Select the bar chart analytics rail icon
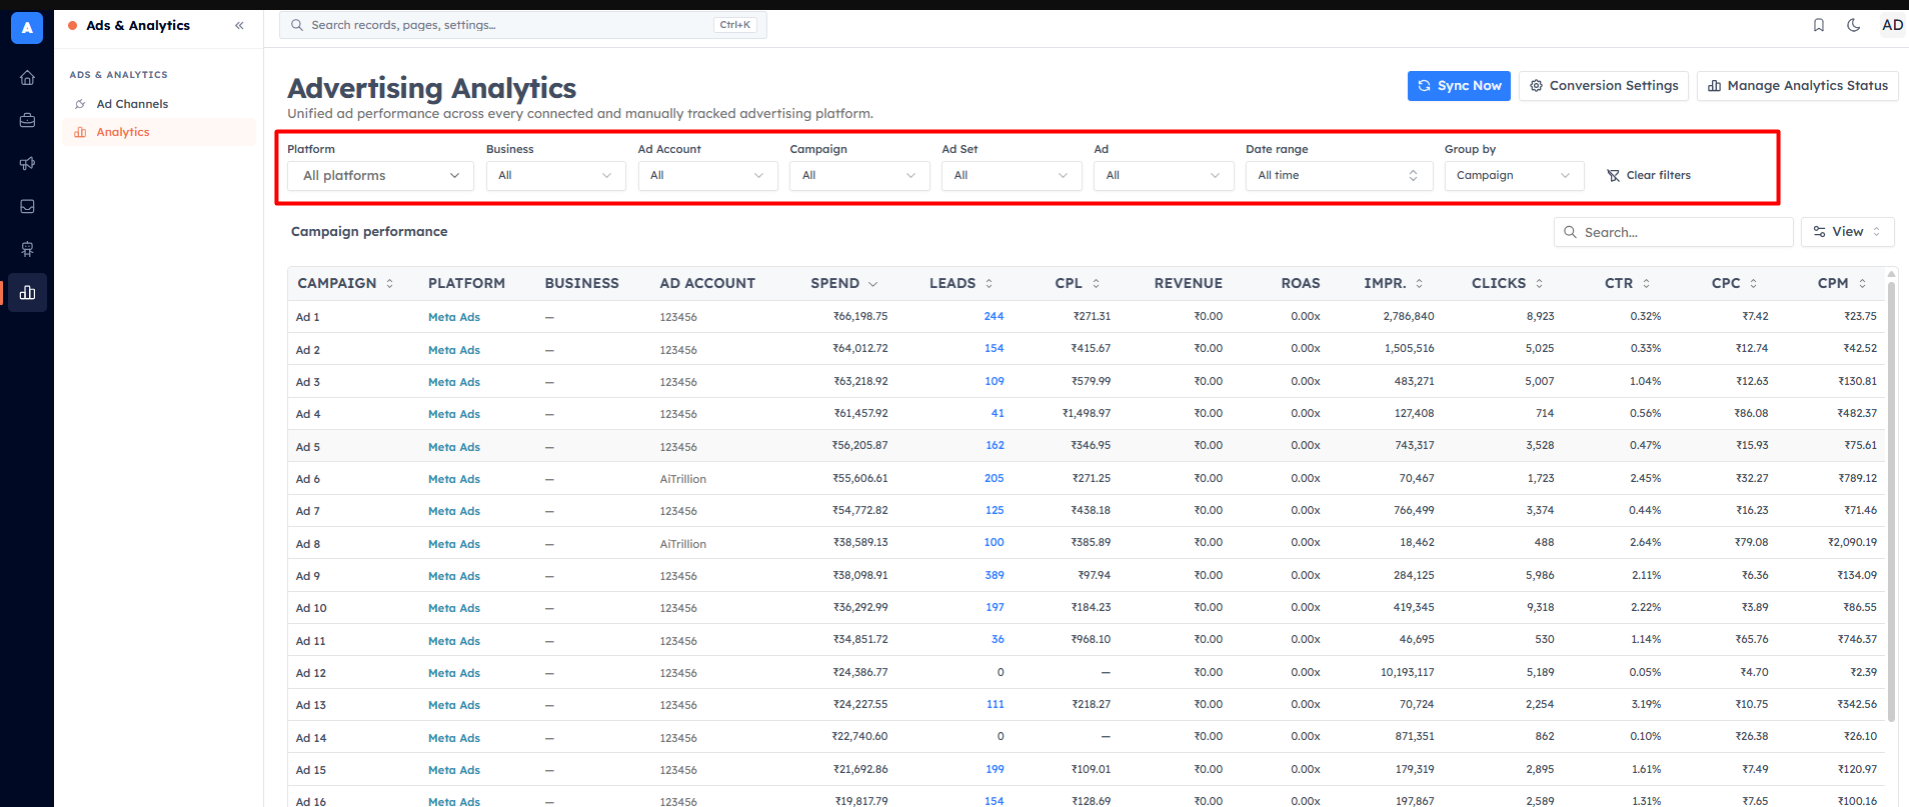Viewport: 1909px width, 807px height. point(27,292)
